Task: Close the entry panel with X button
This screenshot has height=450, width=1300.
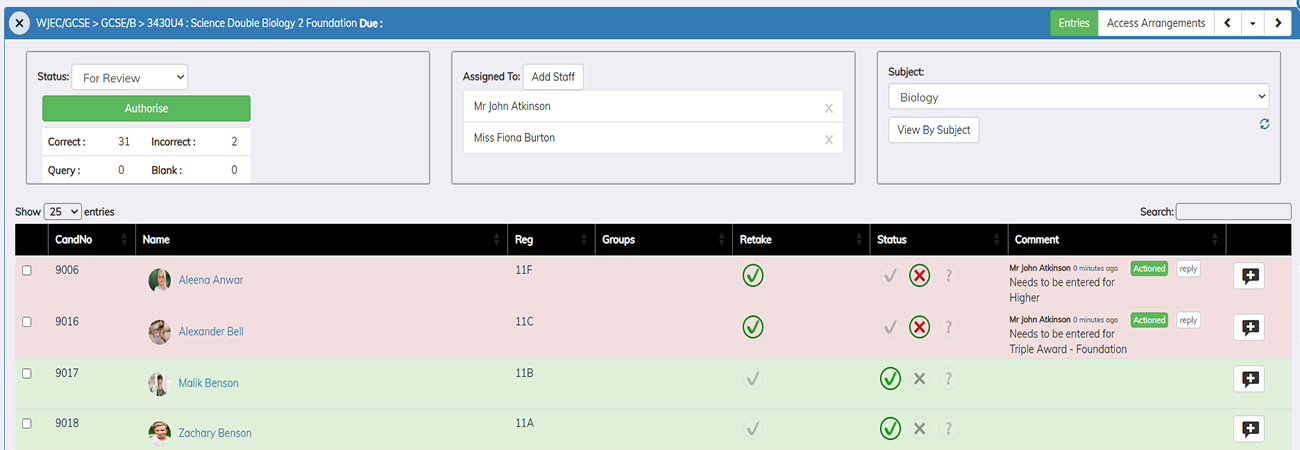Action: click(x=20, y=23)
